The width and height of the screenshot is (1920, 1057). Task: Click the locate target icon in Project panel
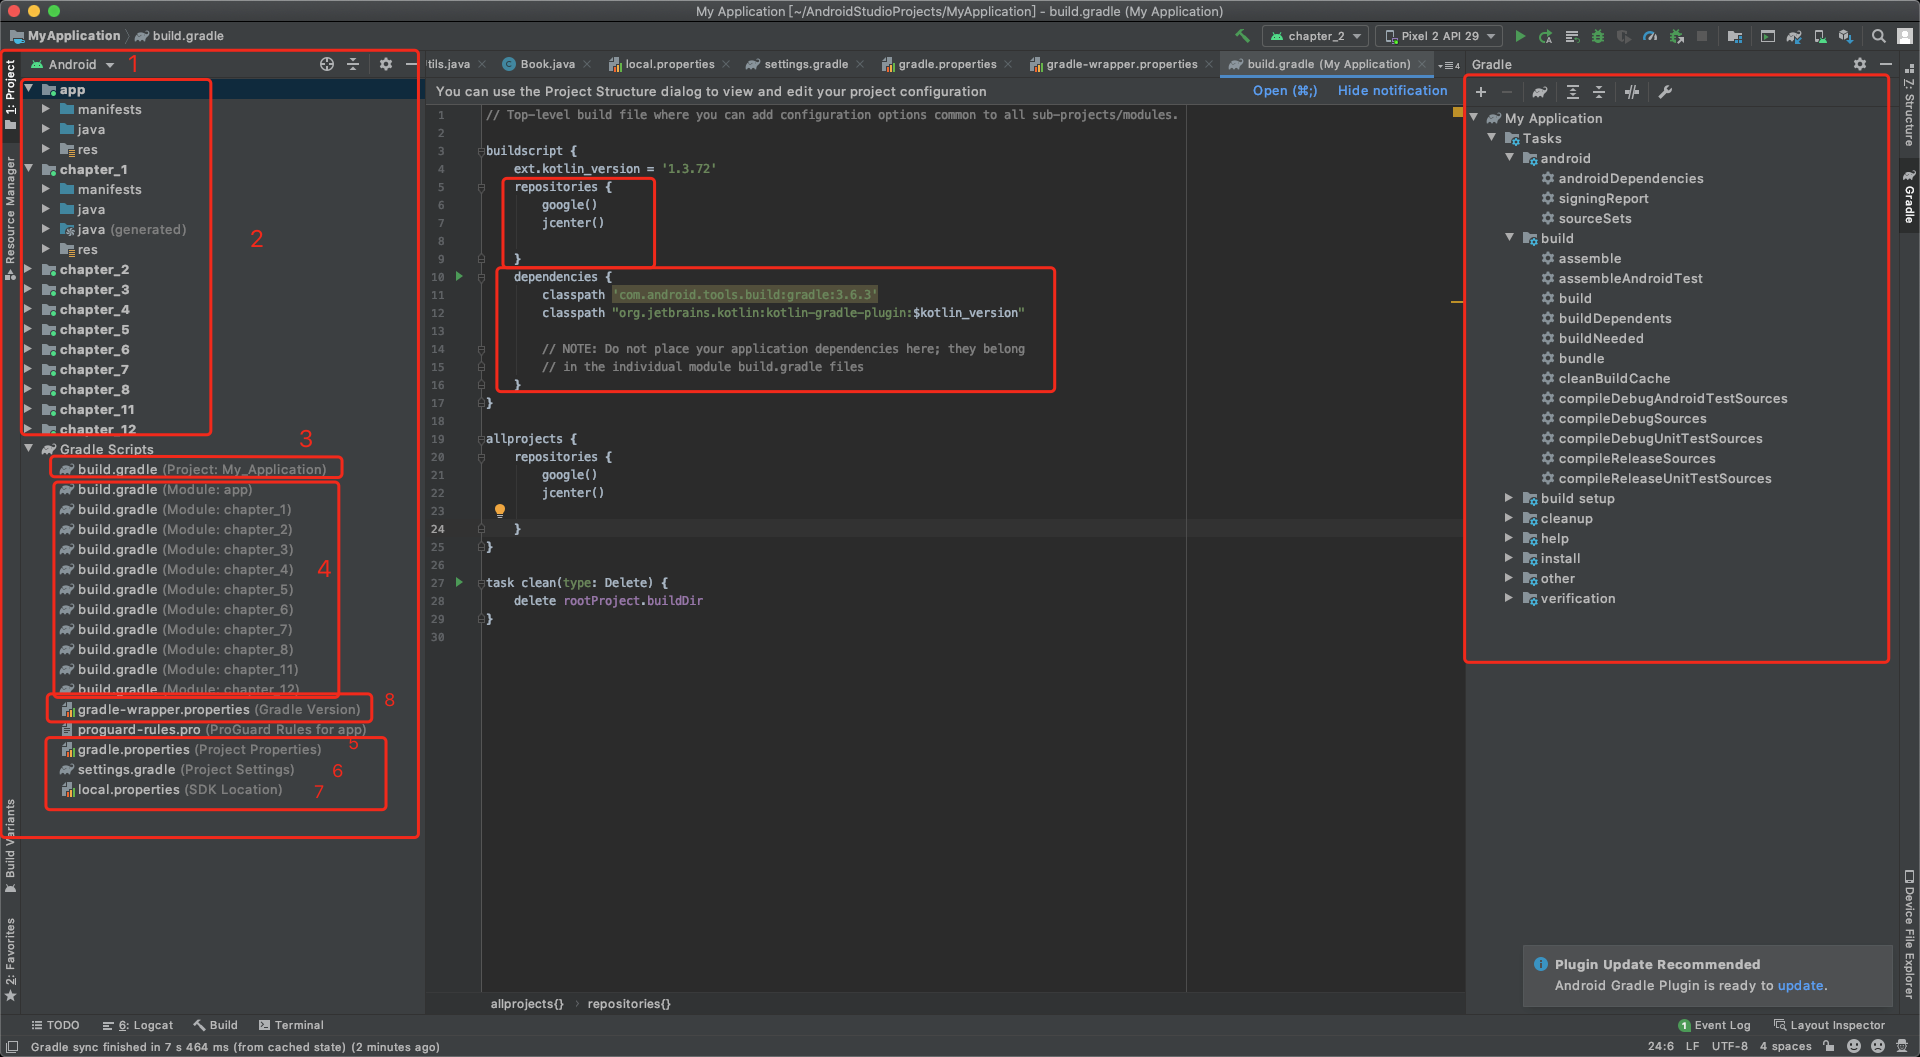pos(327,64)
